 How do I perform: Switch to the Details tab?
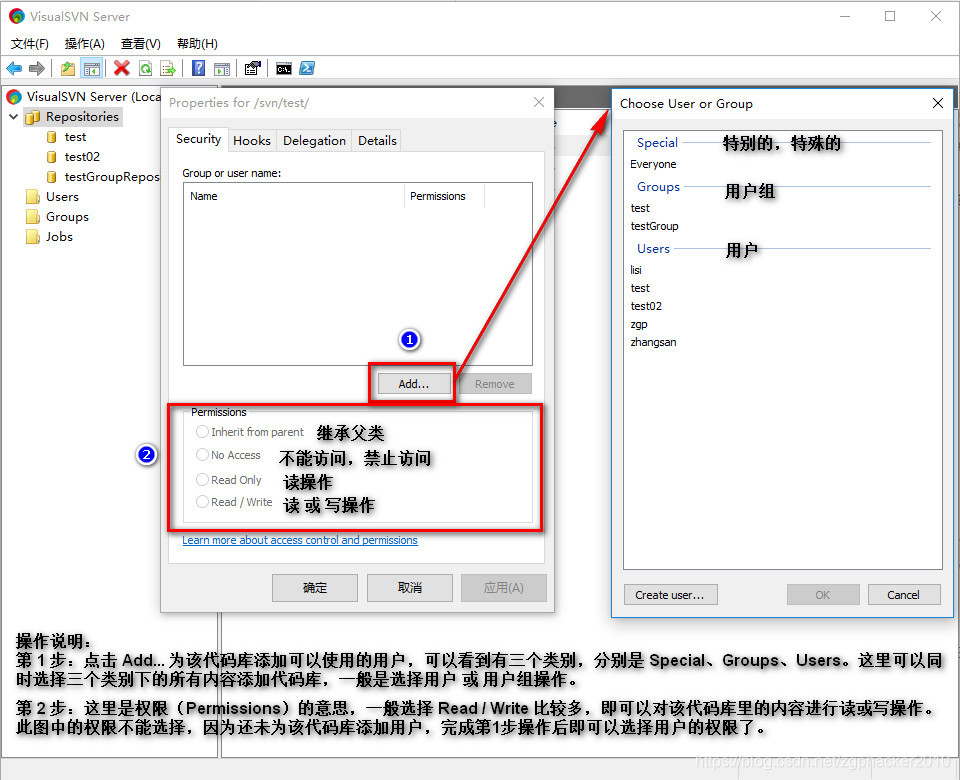click(377, 141)
